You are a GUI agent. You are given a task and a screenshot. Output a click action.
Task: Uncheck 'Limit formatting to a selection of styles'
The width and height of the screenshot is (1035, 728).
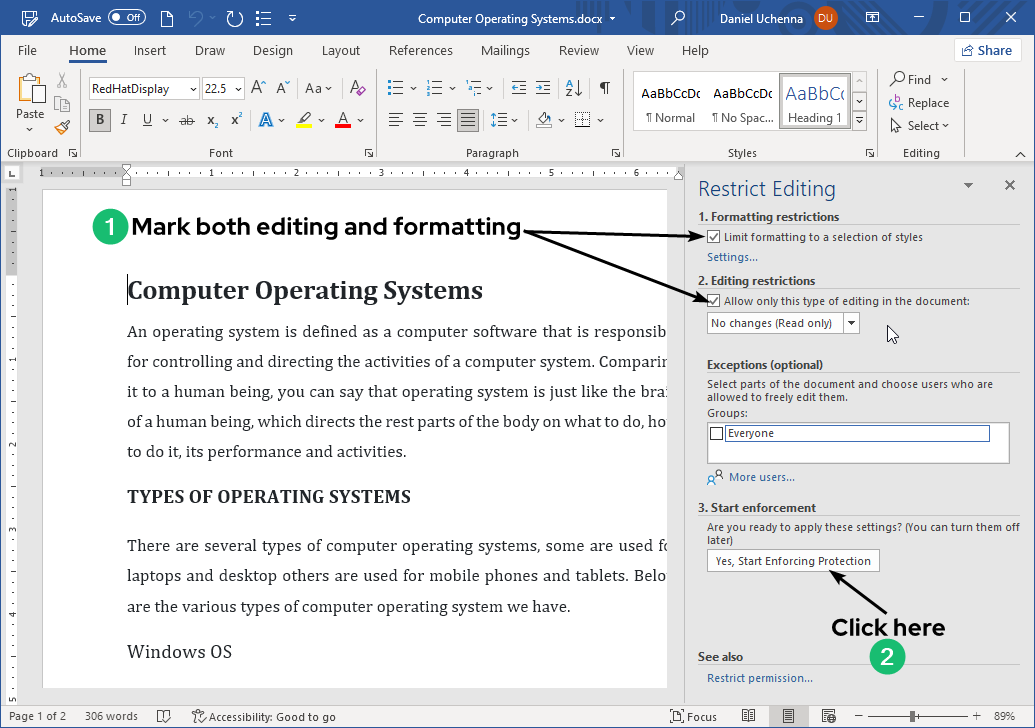[714, 237]
